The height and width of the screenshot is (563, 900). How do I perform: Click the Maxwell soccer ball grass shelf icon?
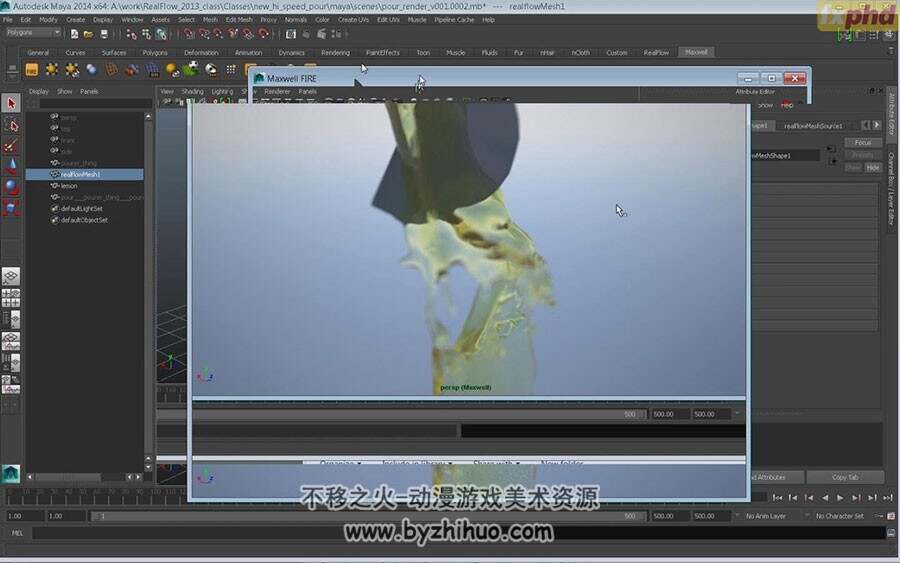(x=192, y=69)
